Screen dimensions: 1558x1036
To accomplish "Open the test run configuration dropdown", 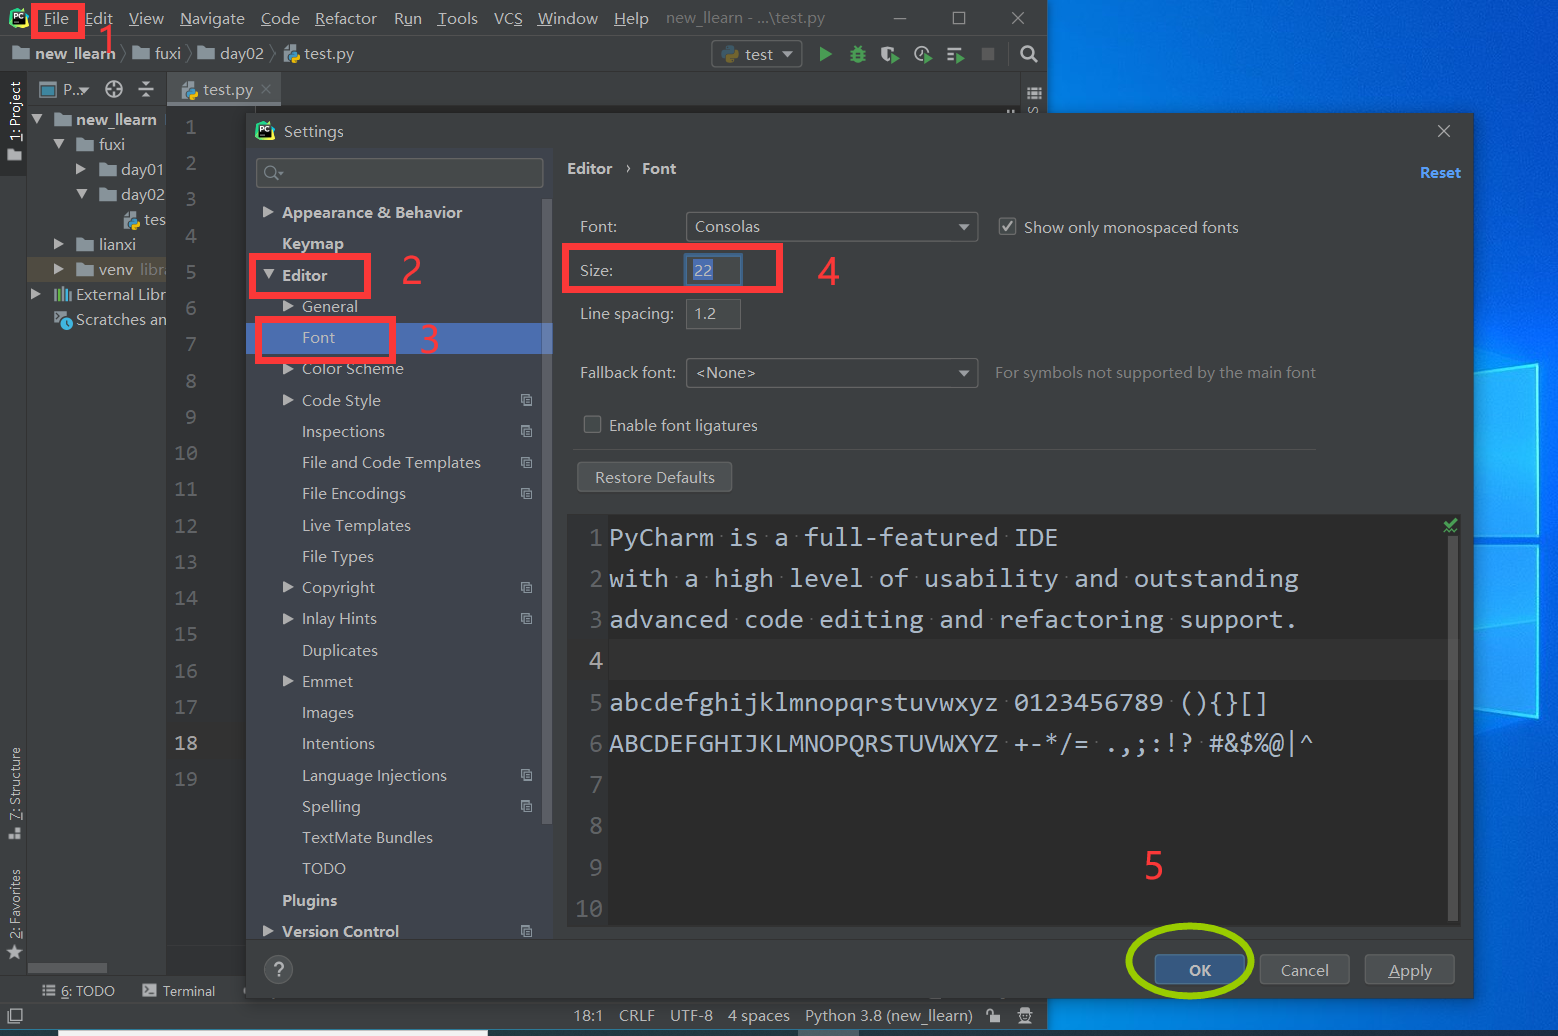I will [x=757, y=54].
